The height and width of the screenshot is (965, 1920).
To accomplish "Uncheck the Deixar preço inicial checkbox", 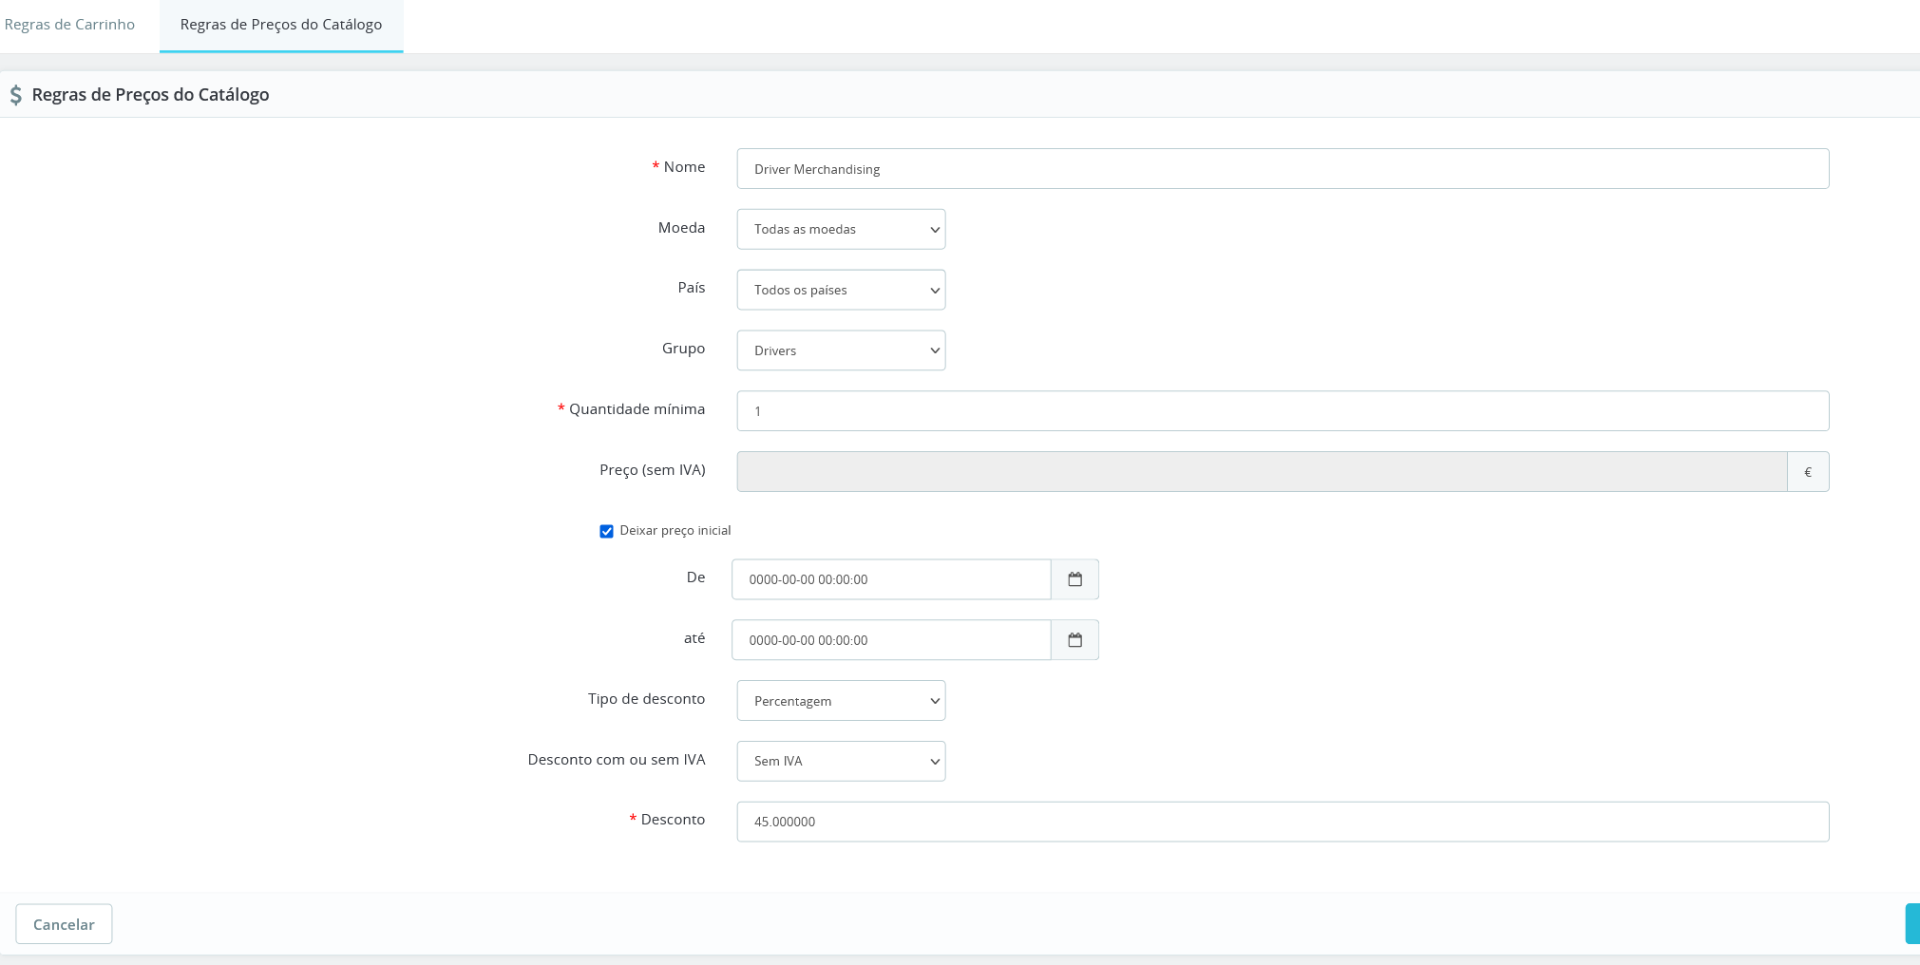I will click(606, 531).
